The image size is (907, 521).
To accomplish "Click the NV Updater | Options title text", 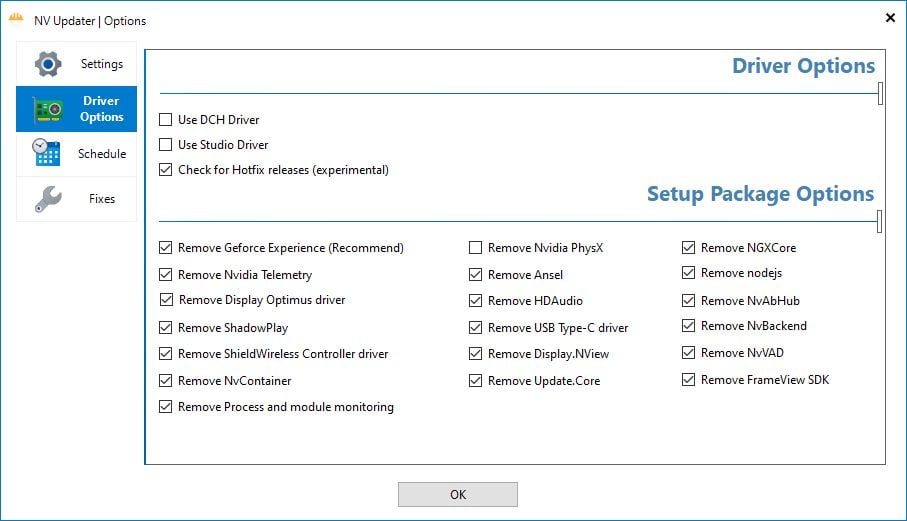I will pyautogui.click(x=90, y=21).
